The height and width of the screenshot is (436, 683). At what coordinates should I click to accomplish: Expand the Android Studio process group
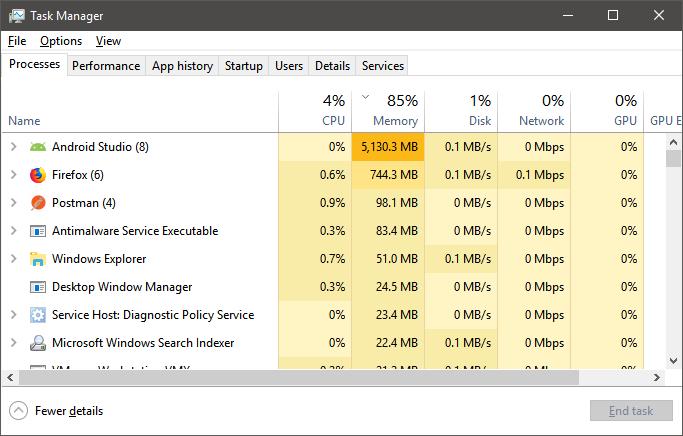tap(13, 147)
